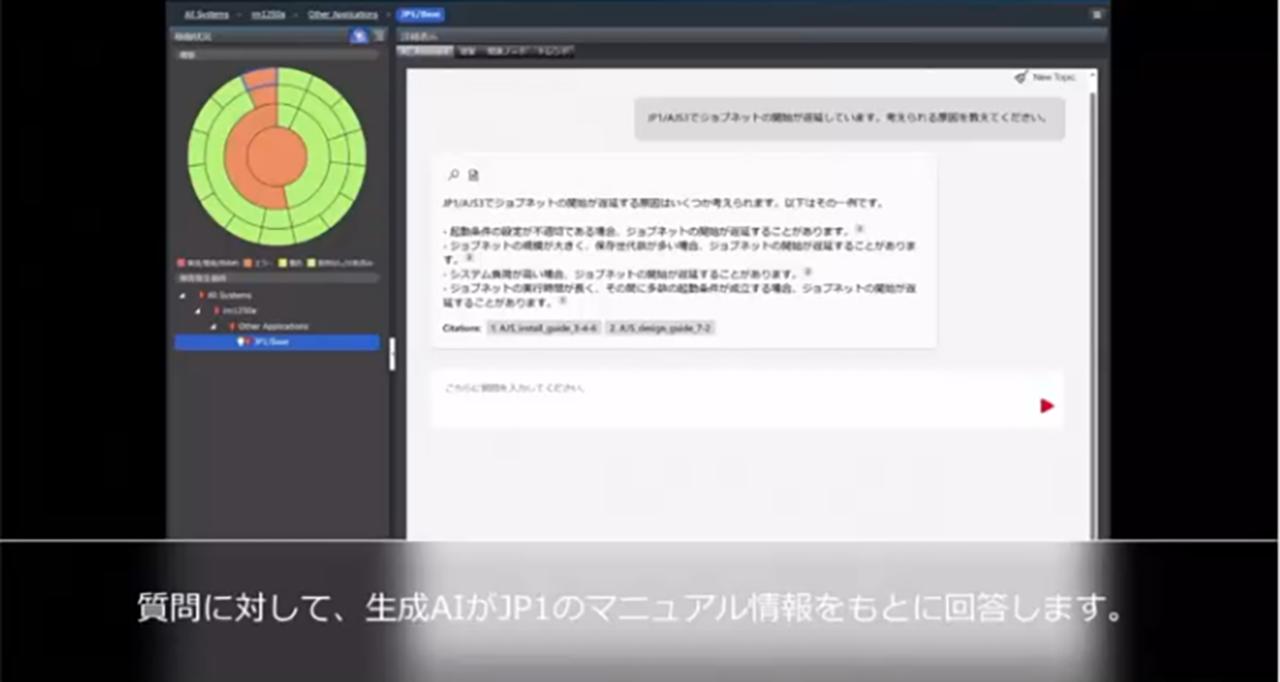Image resolution: width=1280 pixels, height=682 pixels.
Task: Collapse the im1250a tree node
Action: (x=198, y=311)
